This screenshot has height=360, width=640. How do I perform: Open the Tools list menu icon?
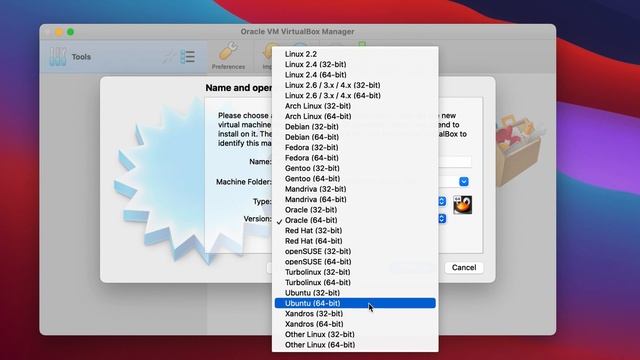click(188, 57)
